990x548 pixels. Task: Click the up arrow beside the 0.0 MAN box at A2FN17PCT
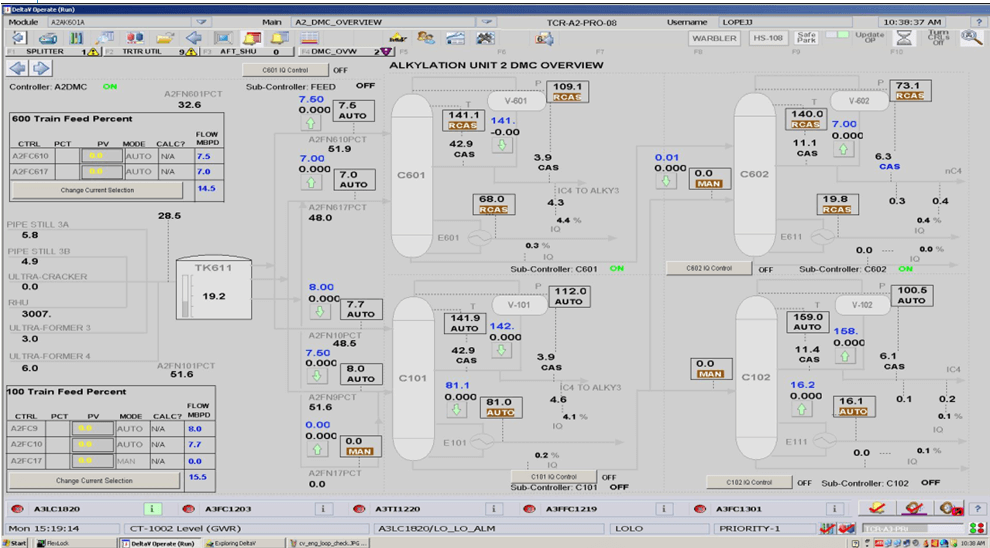point(317,449)
